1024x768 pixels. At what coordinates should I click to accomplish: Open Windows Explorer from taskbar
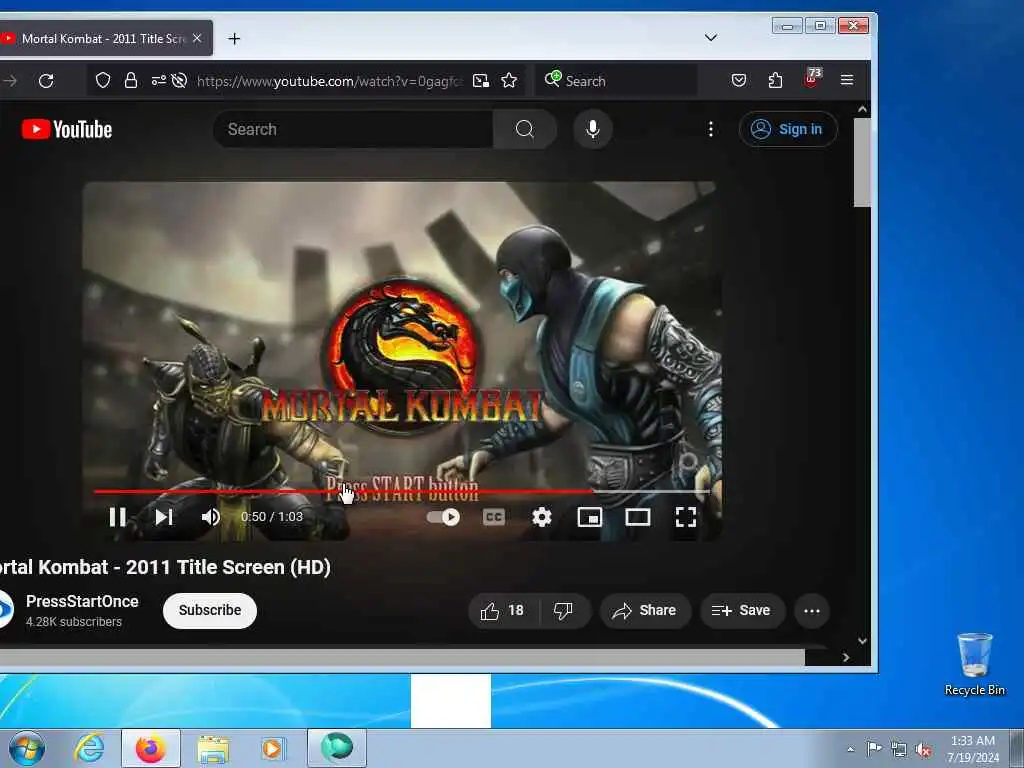pyautogui.click(x=213, y=748)
